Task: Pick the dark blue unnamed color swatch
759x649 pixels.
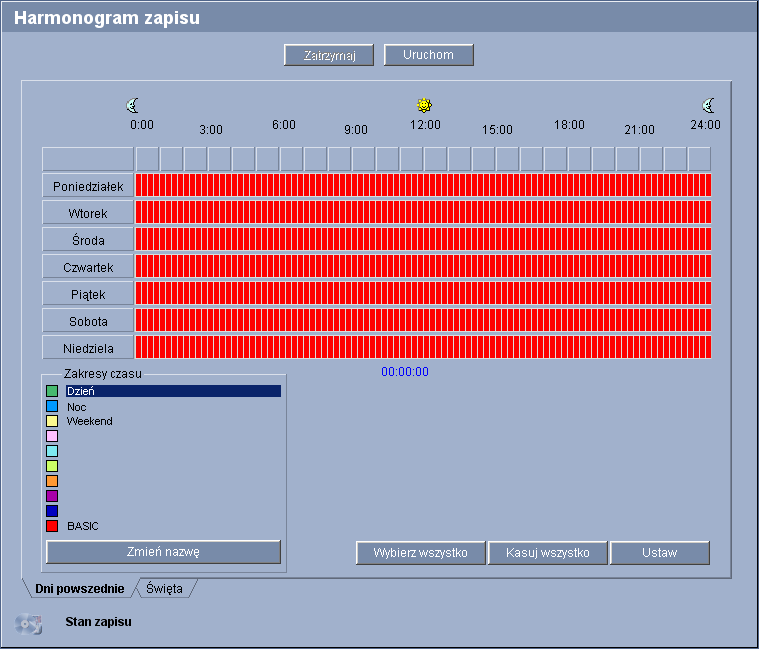Action: click(x=52, y=511)
